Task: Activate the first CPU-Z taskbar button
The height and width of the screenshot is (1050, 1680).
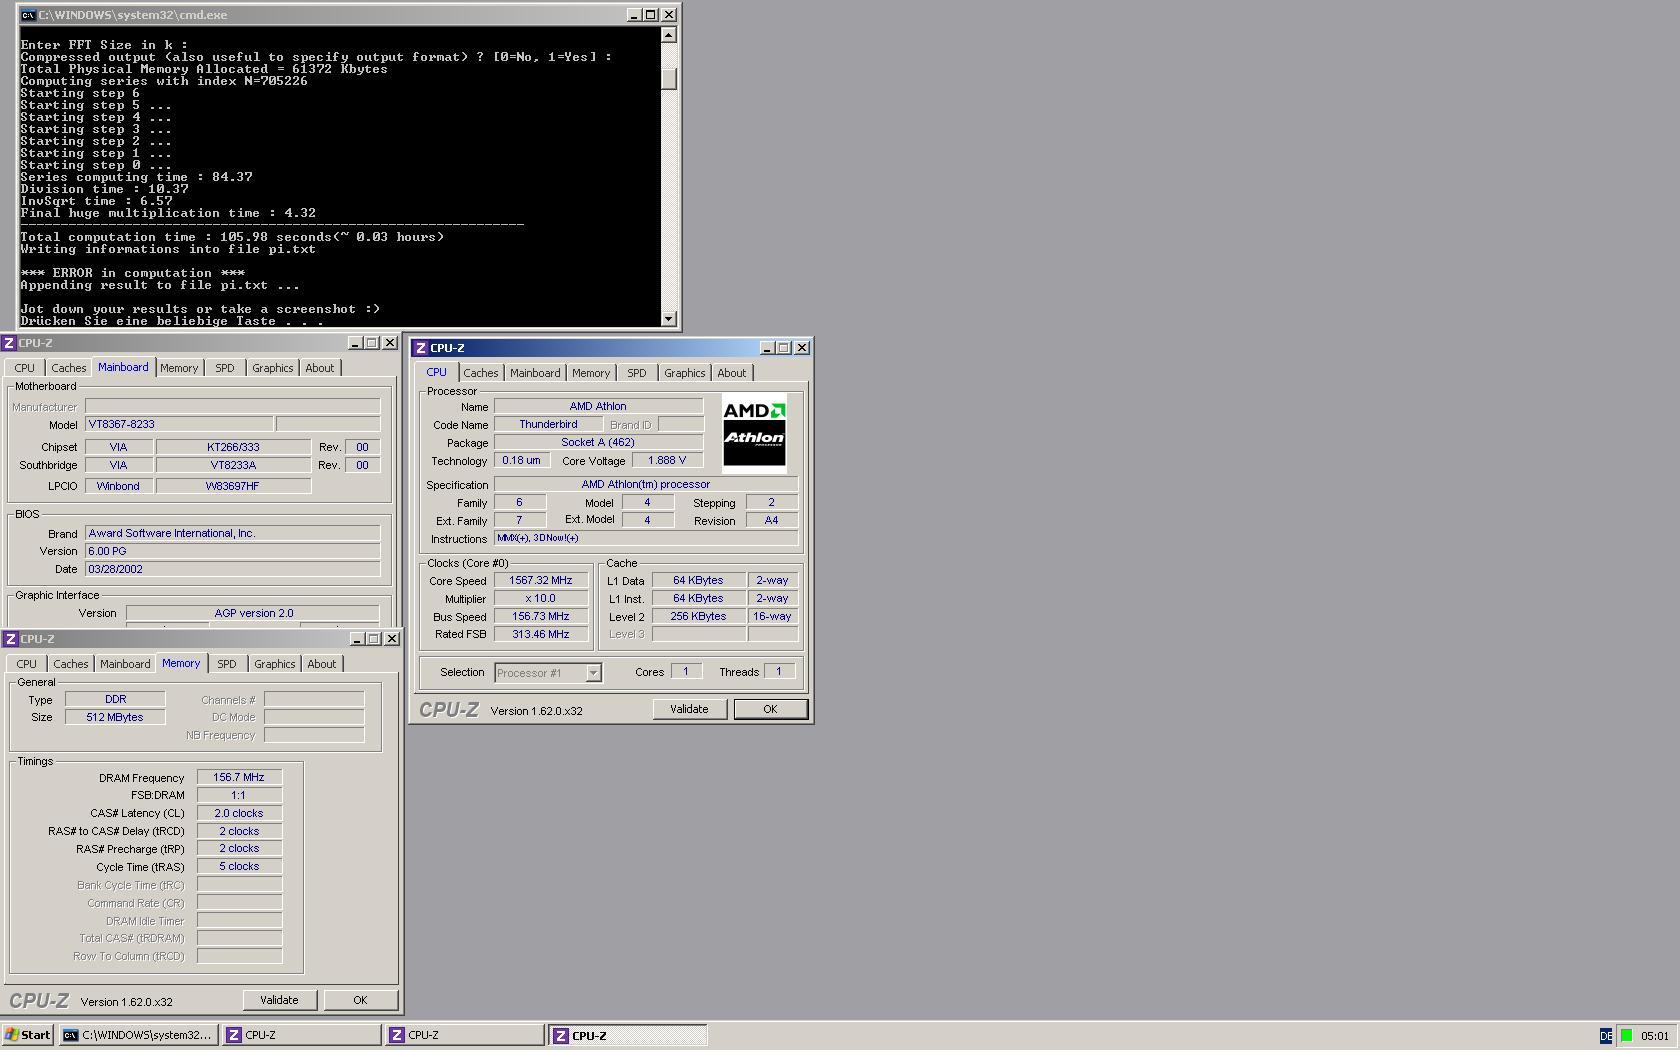Action: pos(301,1035)
